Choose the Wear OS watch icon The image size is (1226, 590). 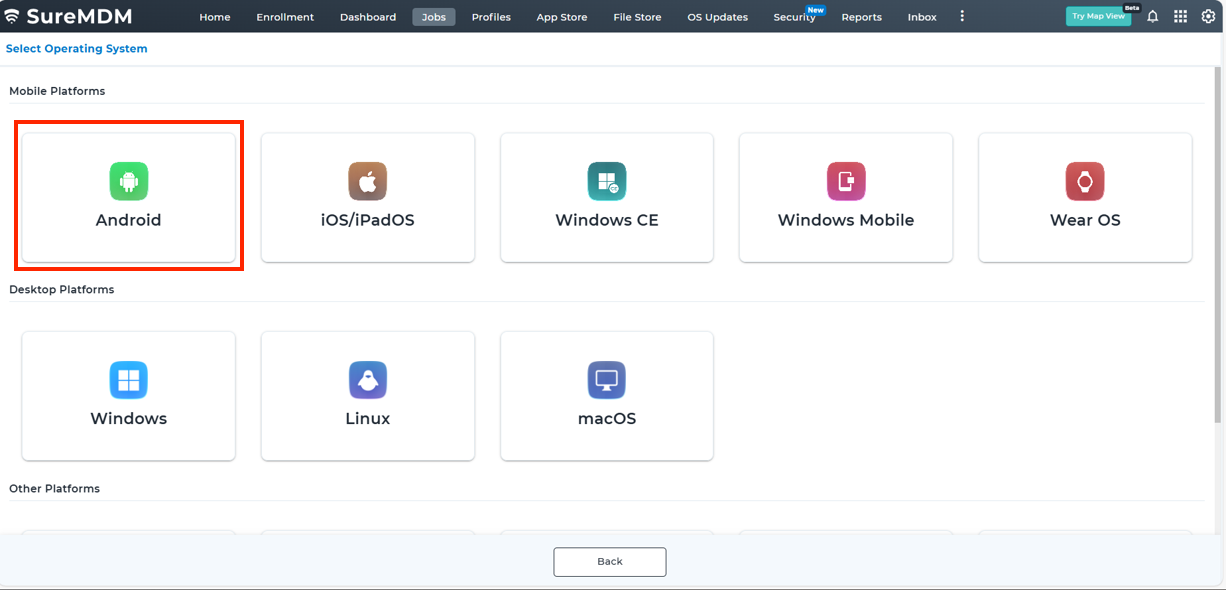click(1084, 181)
